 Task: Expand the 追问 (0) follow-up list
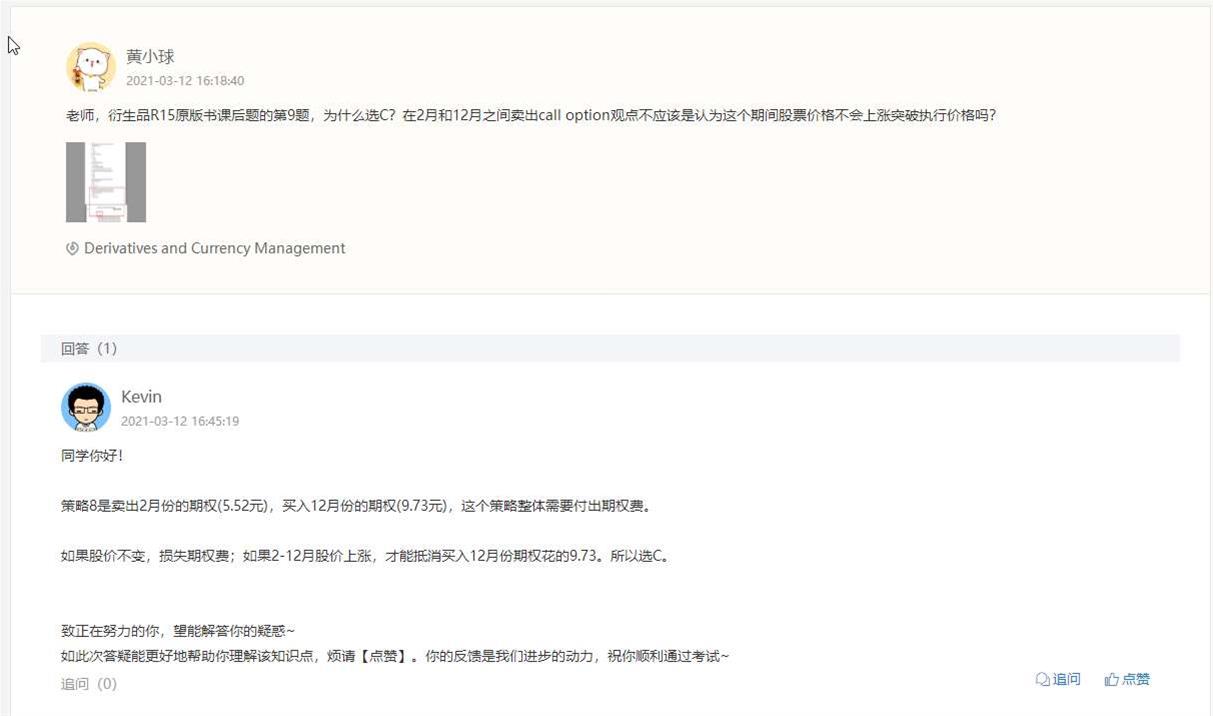pyautogui.click(x=89, y=684)
